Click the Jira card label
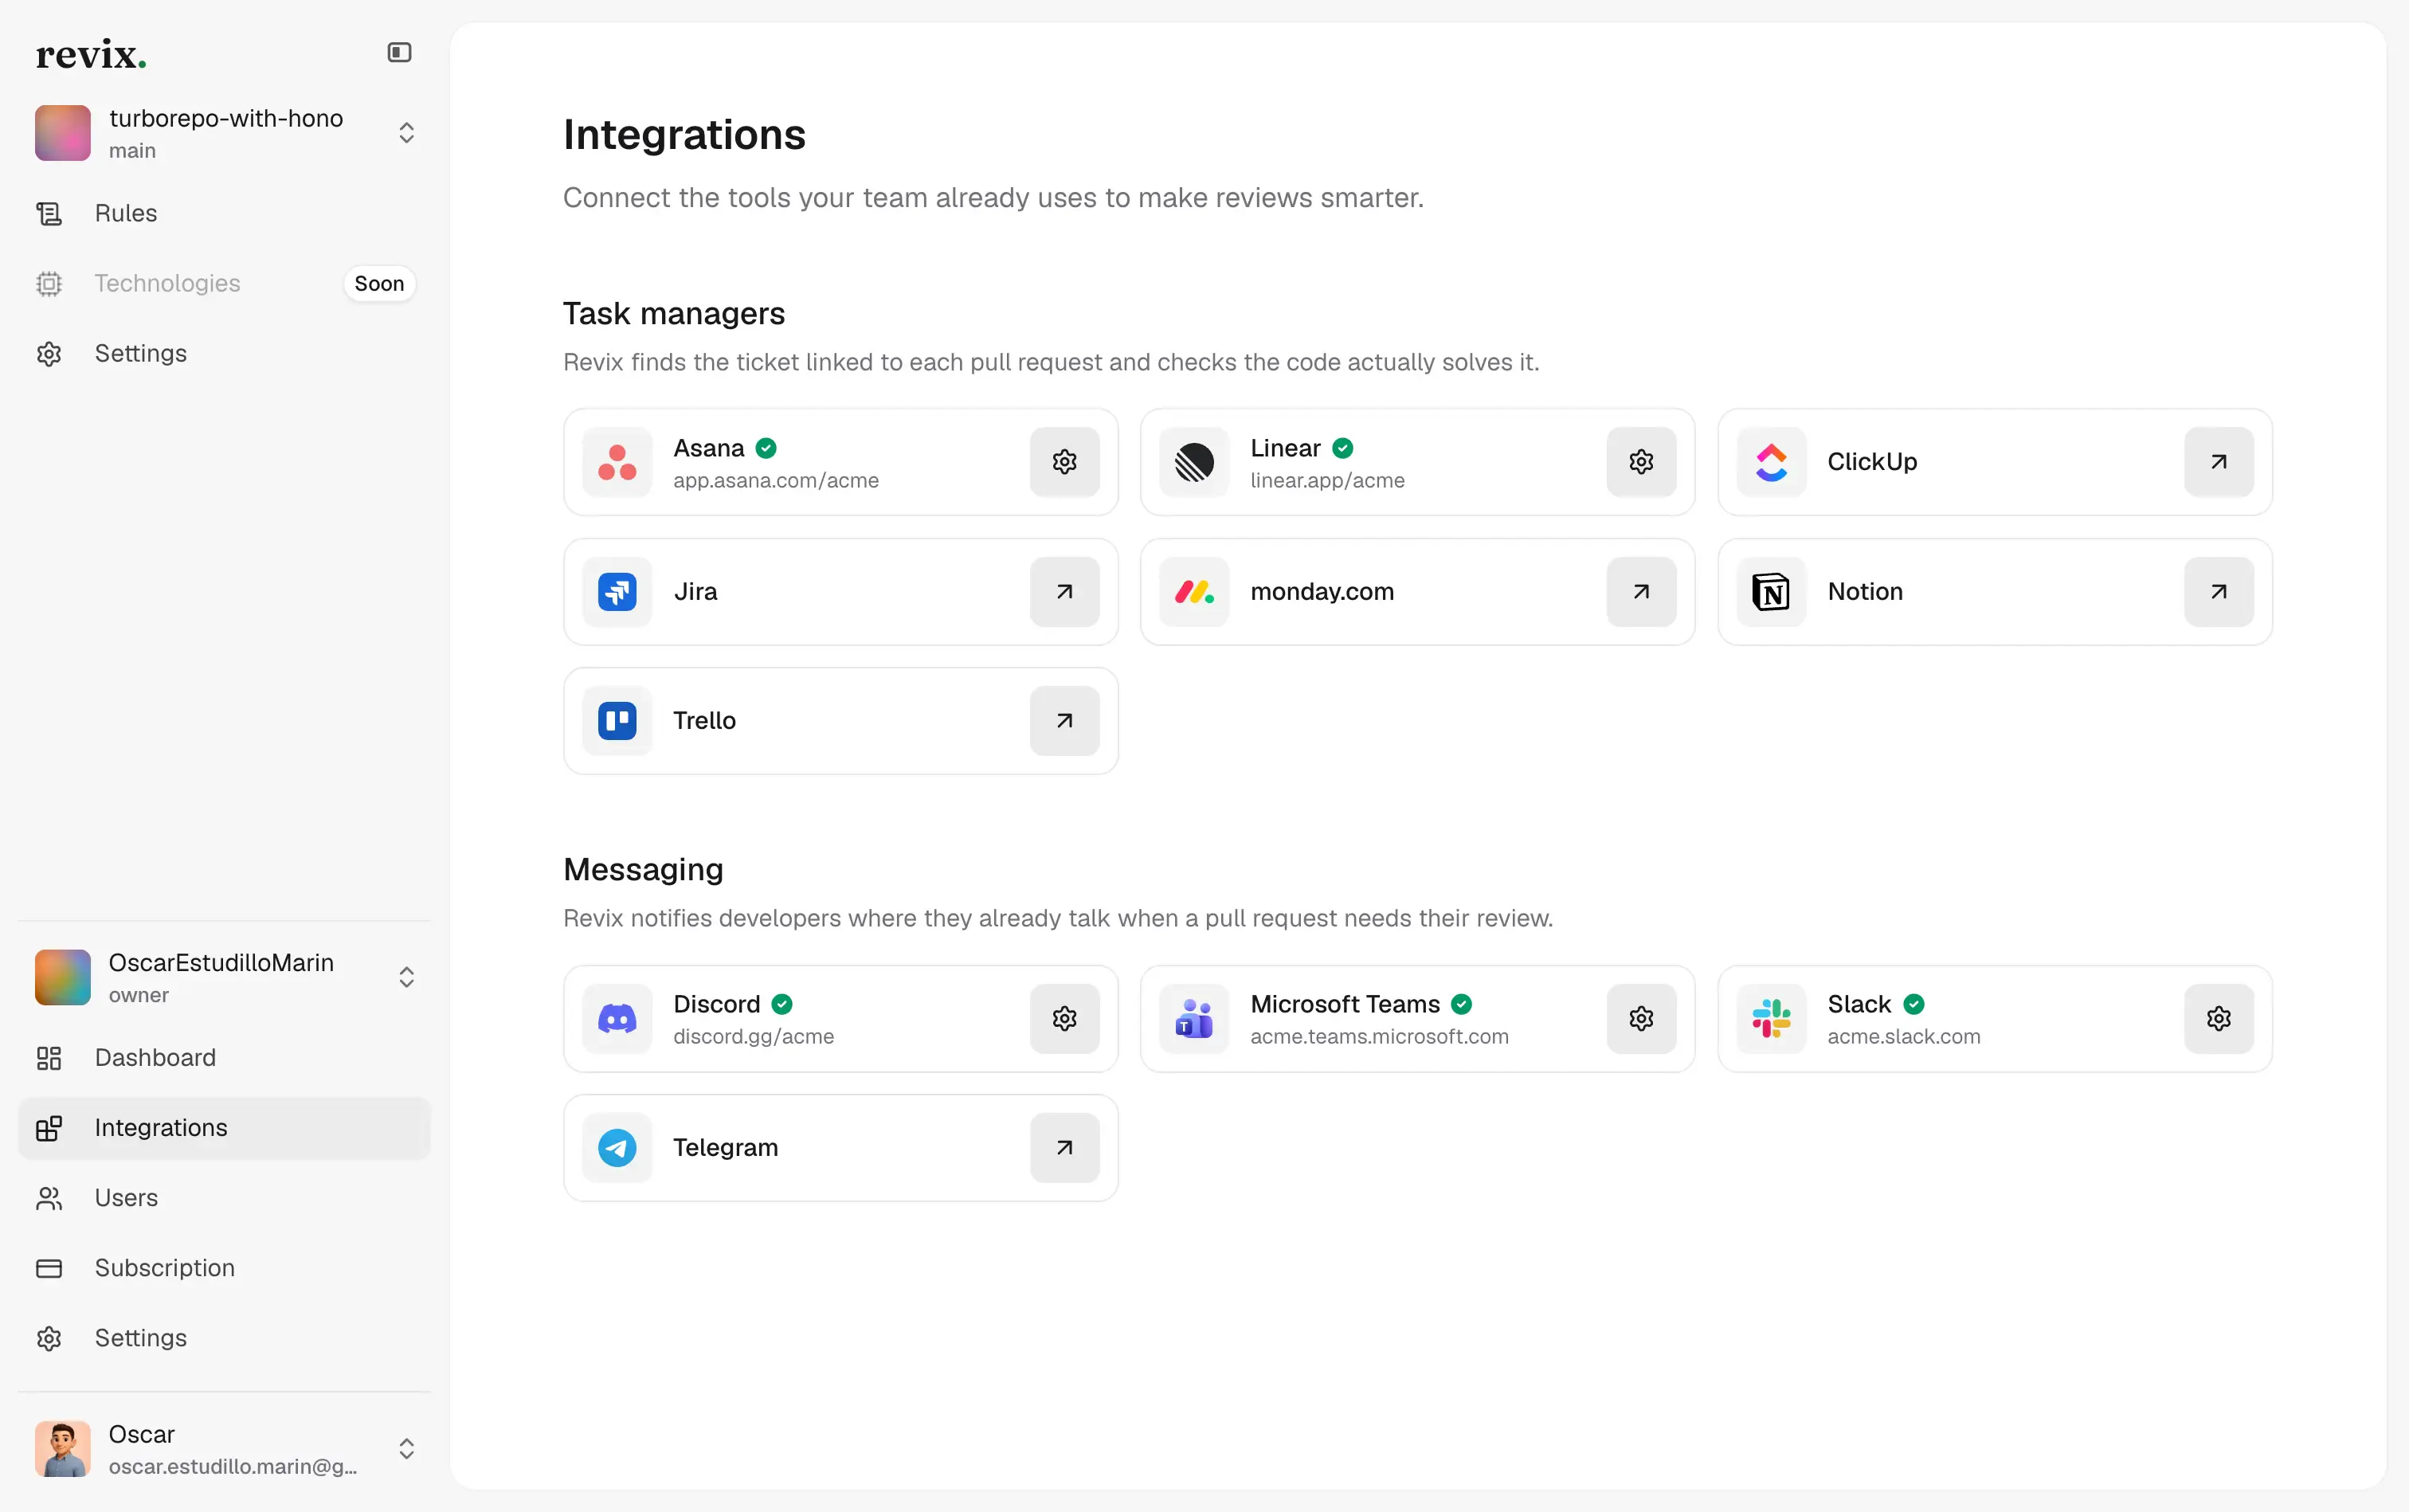 (x=695, y=592)
